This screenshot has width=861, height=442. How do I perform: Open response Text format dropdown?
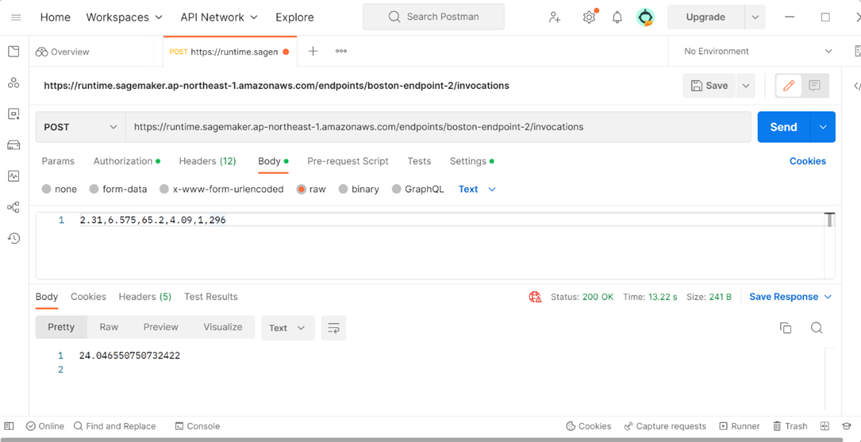(288, 328)
